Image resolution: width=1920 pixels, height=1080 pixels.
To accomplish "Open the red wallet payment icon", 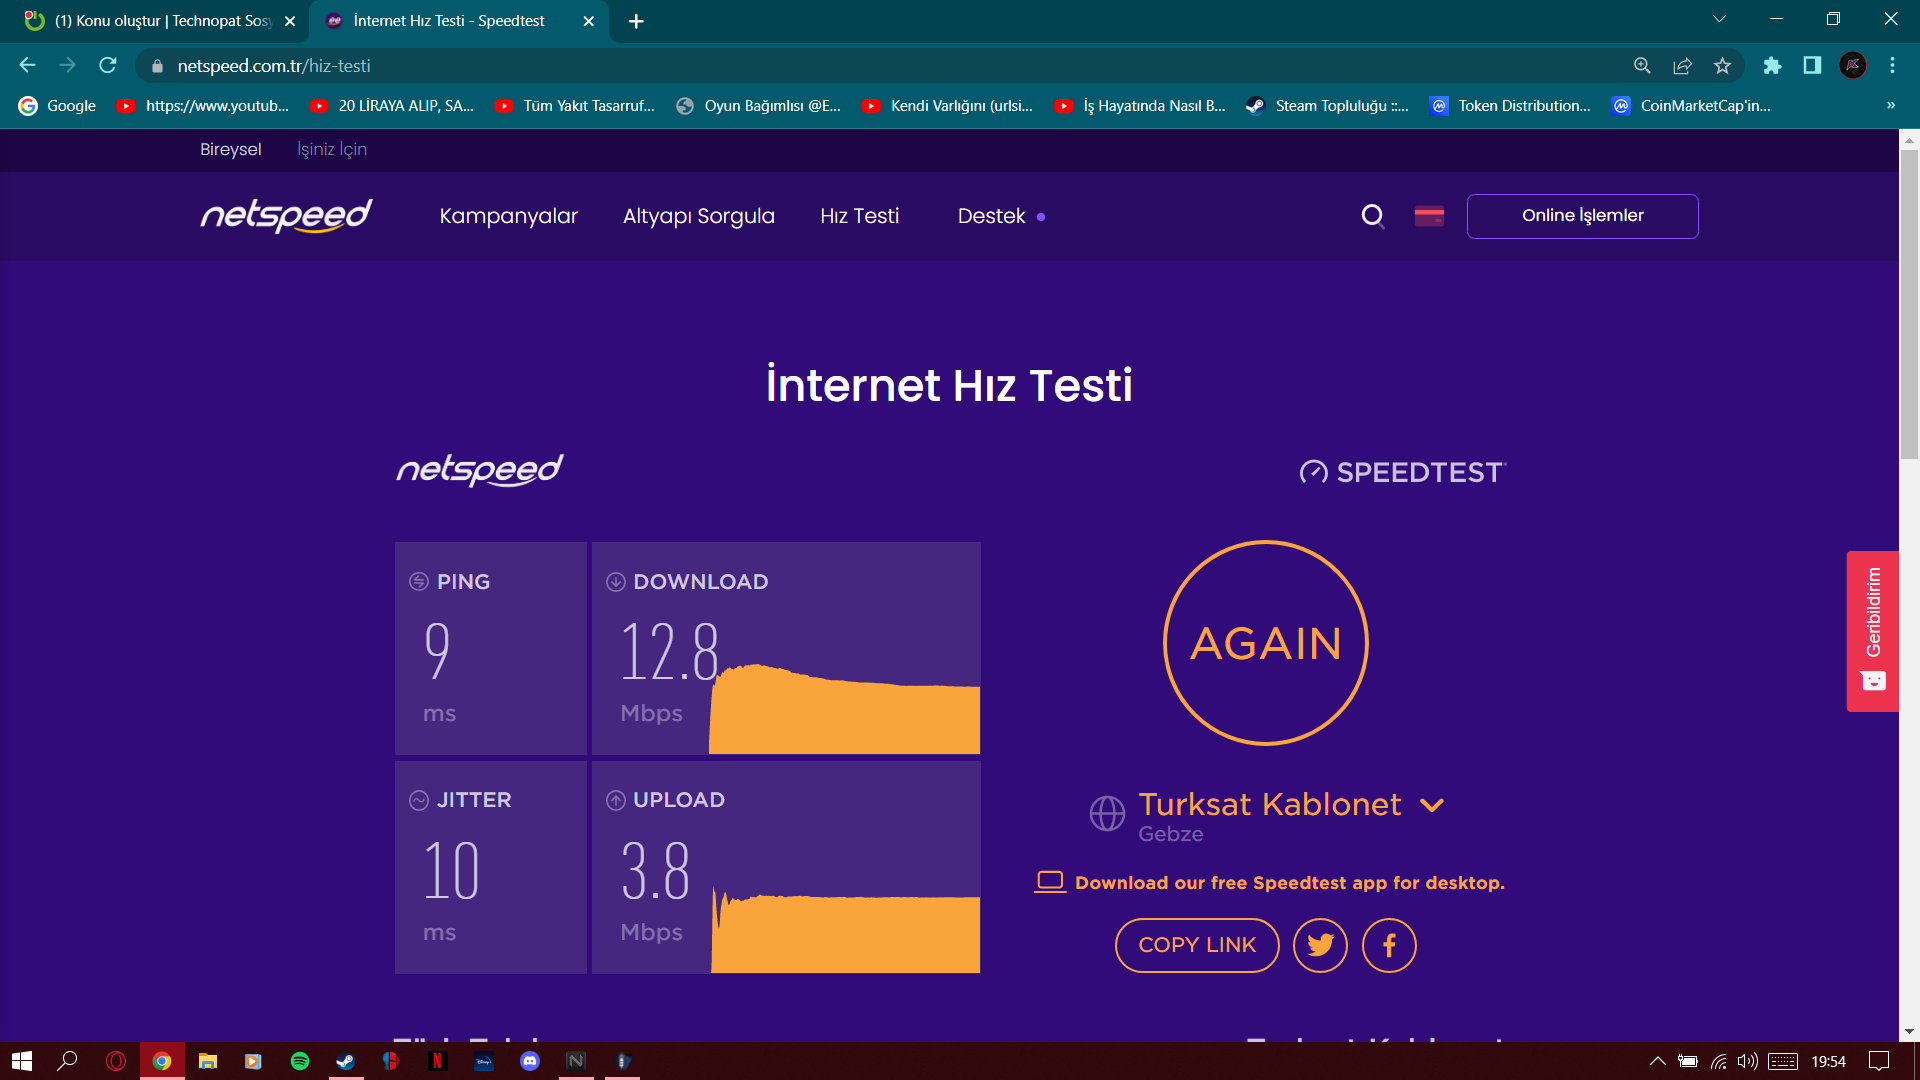I will point(1429,216).
